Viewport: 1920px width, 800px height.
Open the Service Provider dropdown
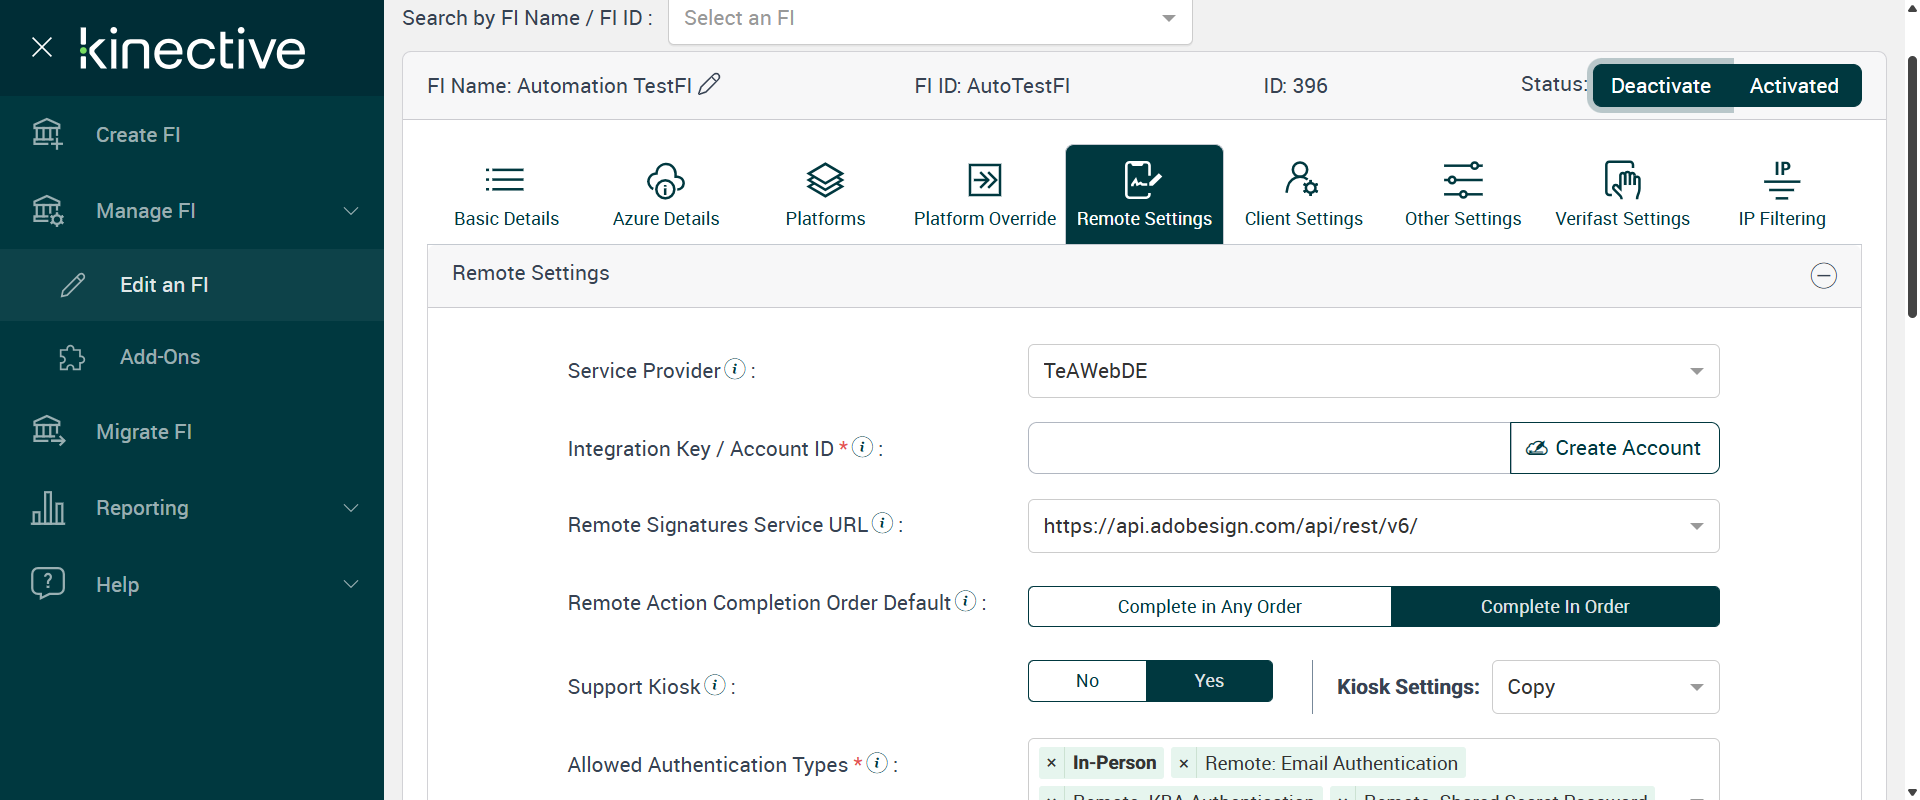pos(1373,371)
